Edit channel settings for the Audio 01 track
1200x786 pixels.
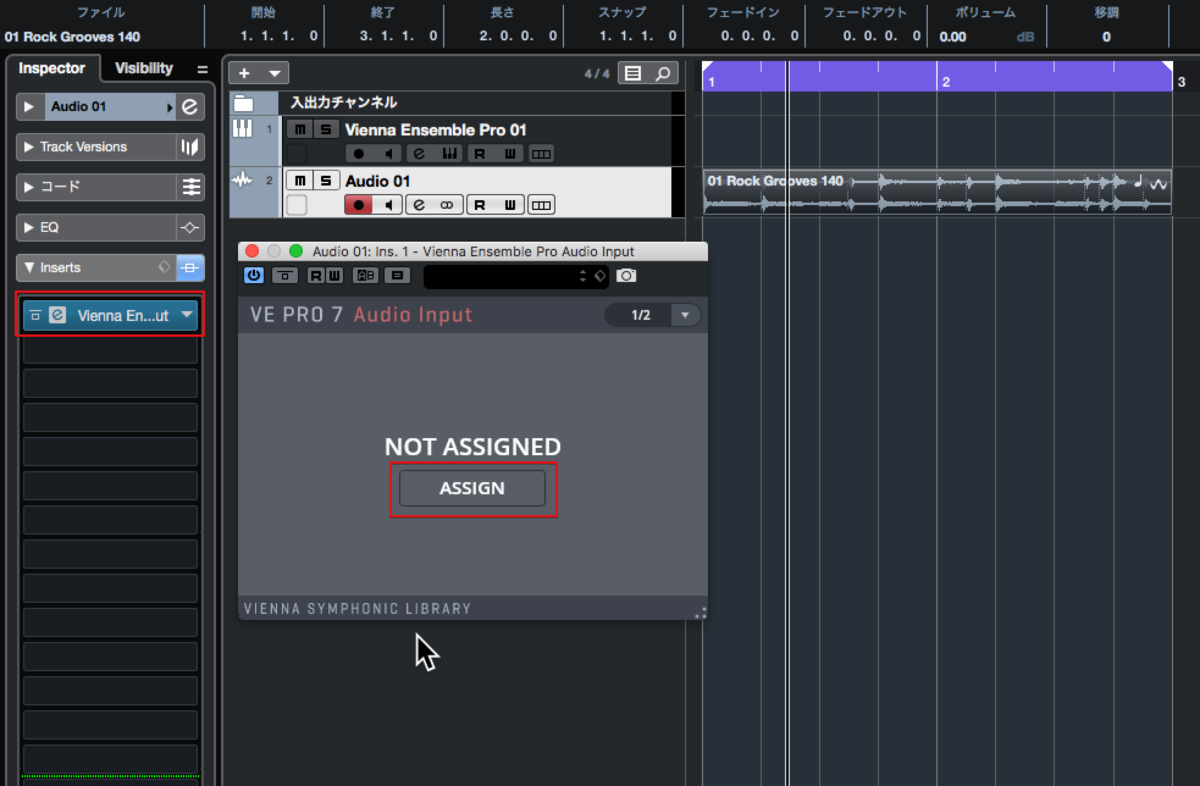(419, 205)
